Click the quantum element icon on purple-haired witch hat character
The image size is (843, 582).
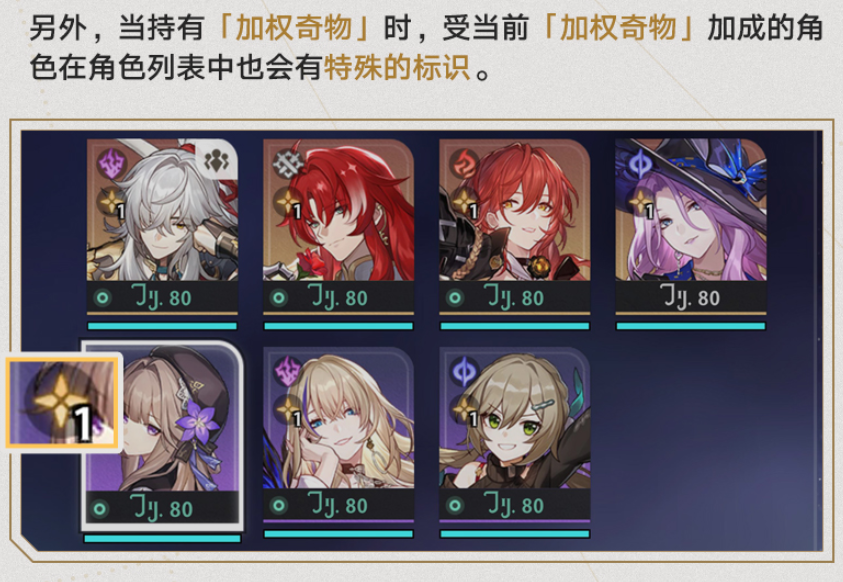[x=640, y=163]
